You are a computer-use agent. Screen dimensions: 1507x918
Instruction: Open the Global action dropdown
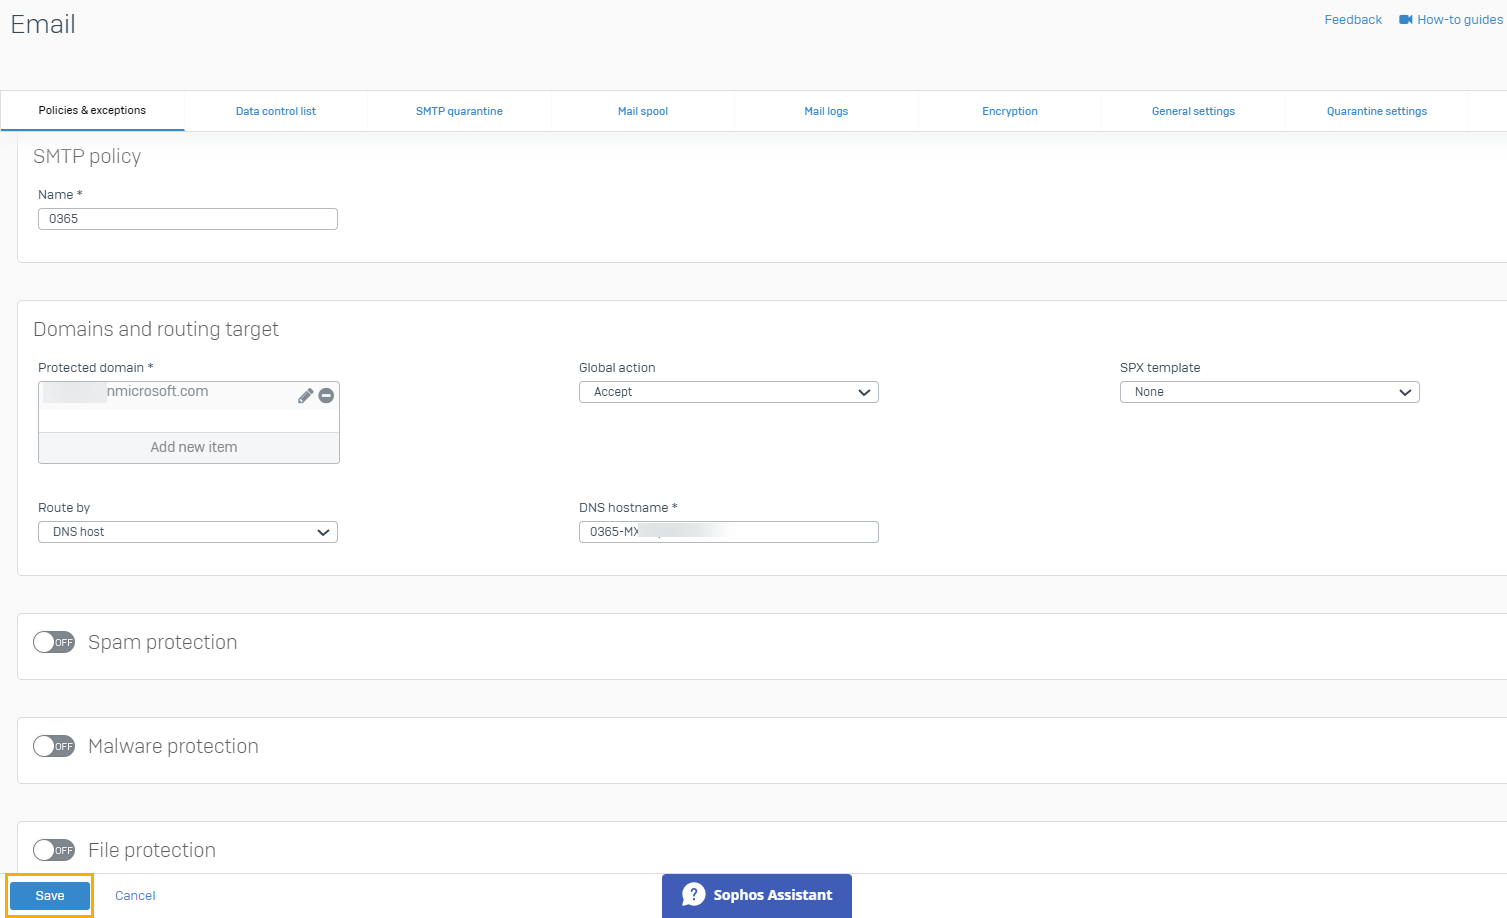(728, 391)
